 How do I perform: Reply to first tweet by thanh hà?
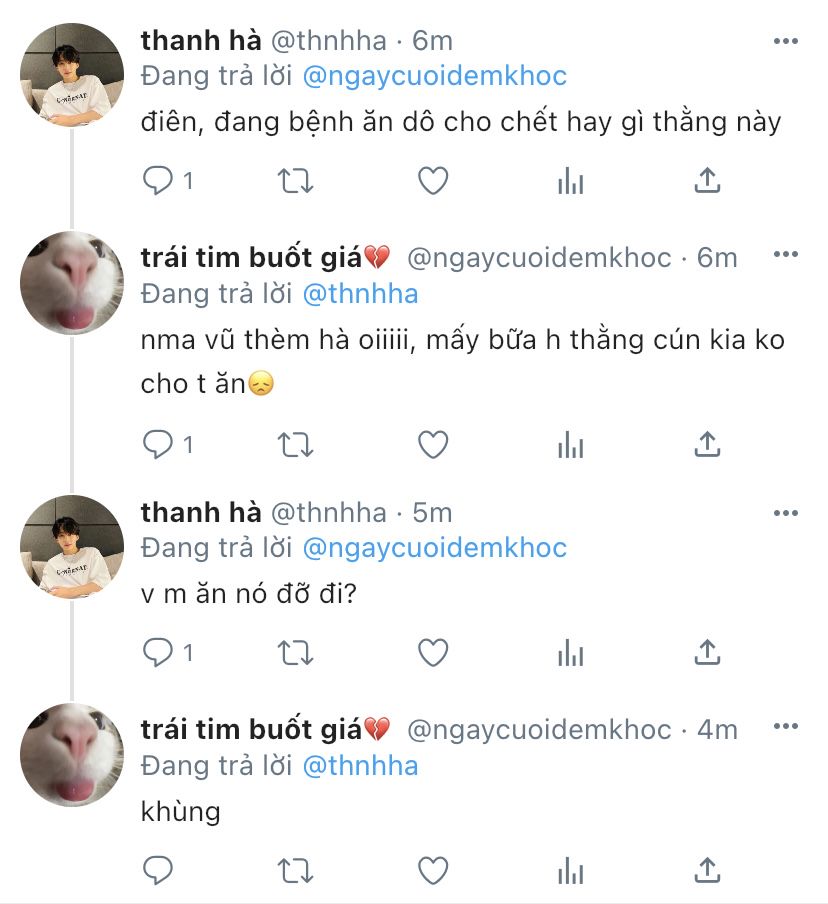pos(158,181)
